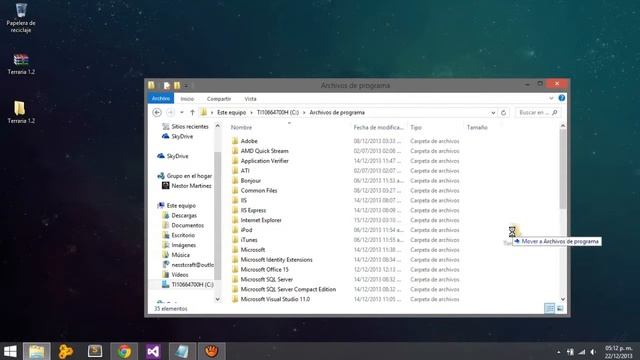The width and height of the screenshot is (640, 360).
Task: Click TI10664700H (C:) breadcrumb in address bar
Action: click(278, 112)
